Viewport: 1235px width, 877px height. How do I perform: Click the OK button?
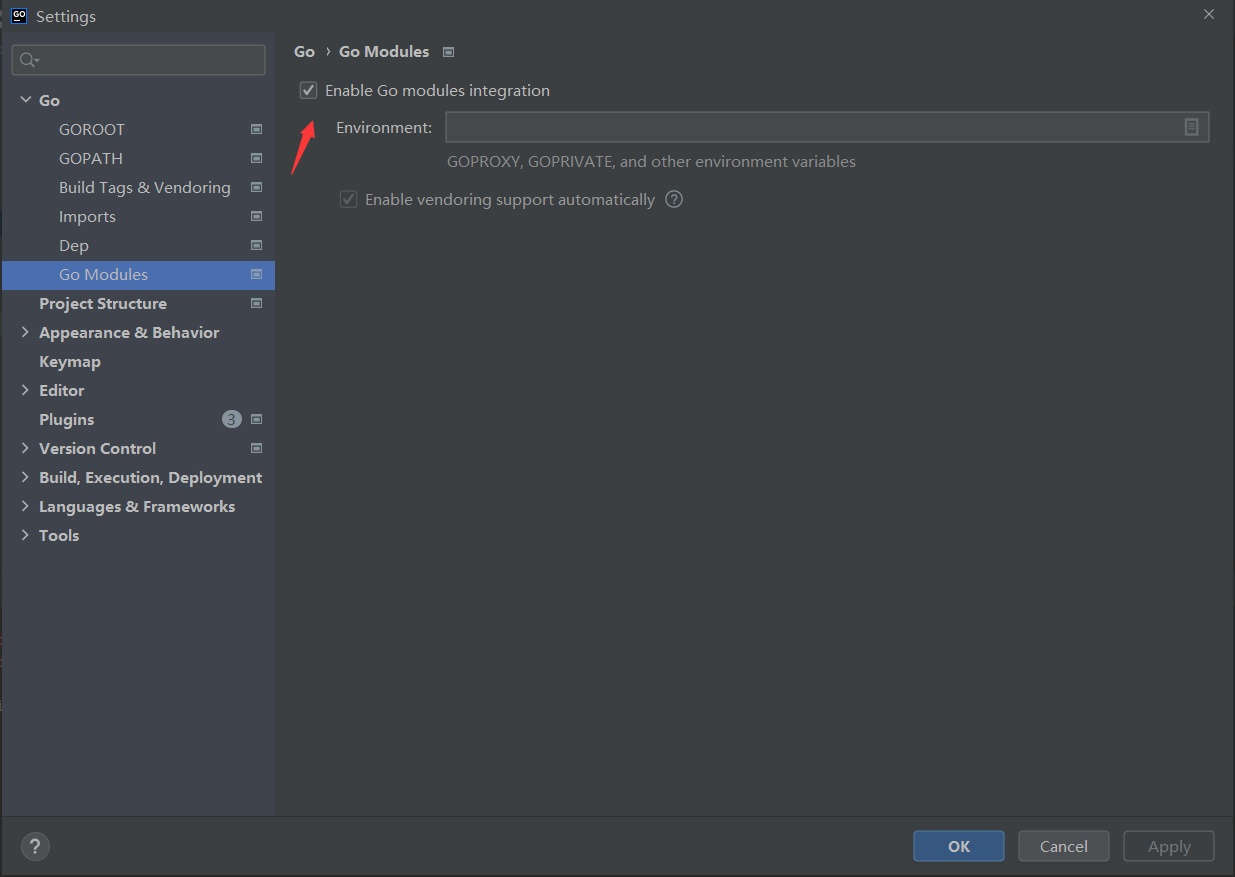tap(959, 846)
